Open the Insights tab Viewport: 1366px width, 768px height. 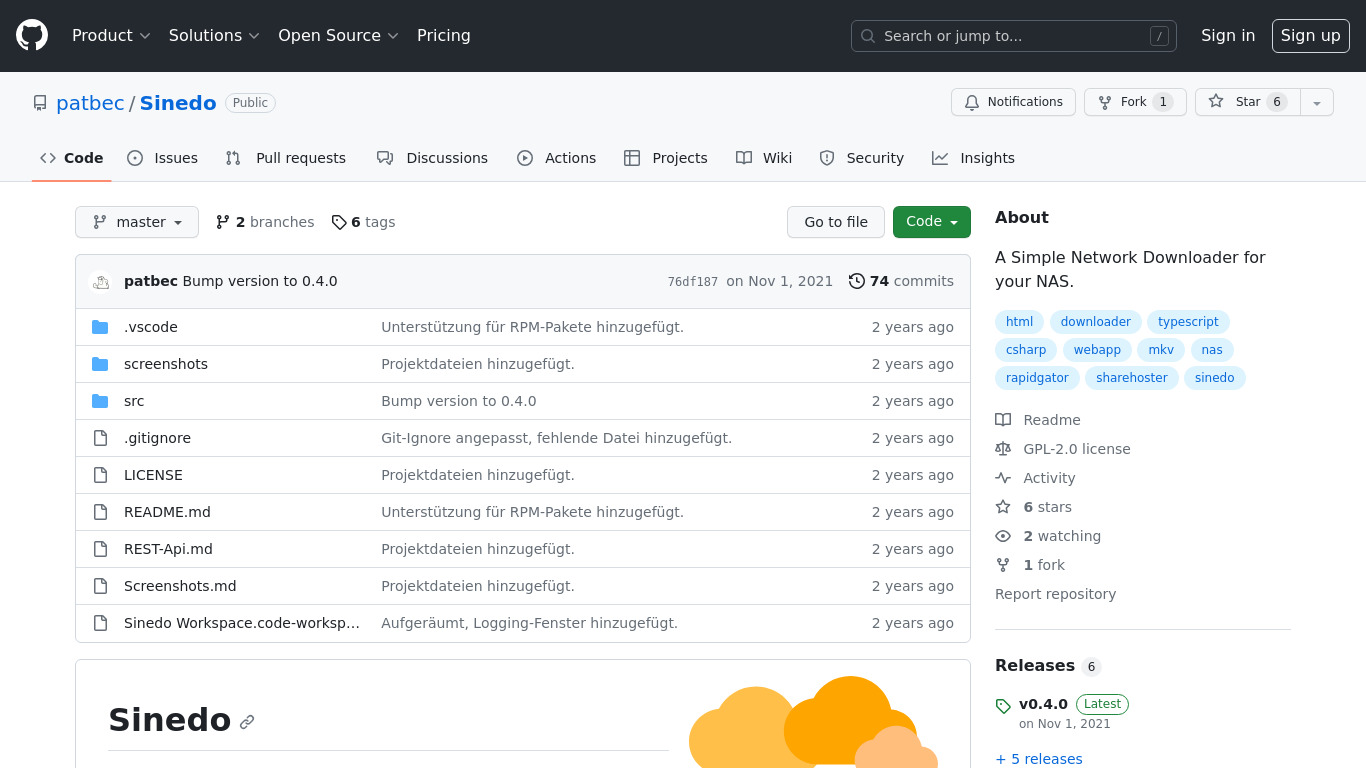[x=973, y=158]
